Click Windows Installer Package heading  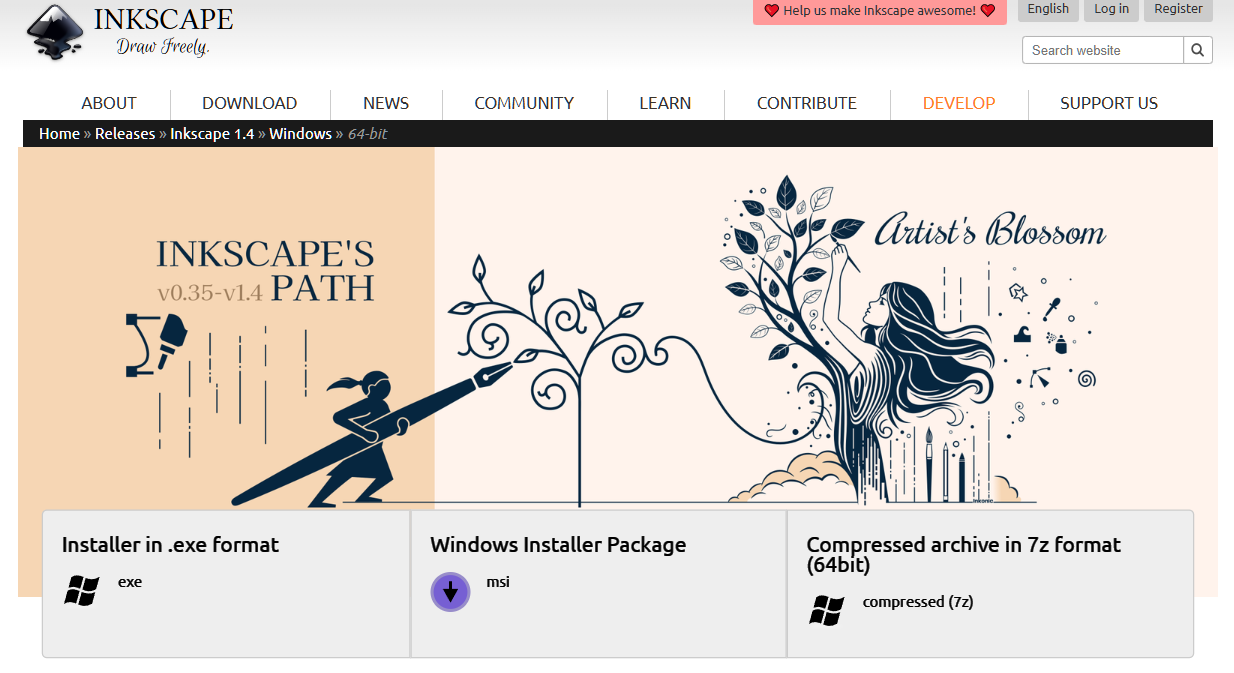point(558,545)
